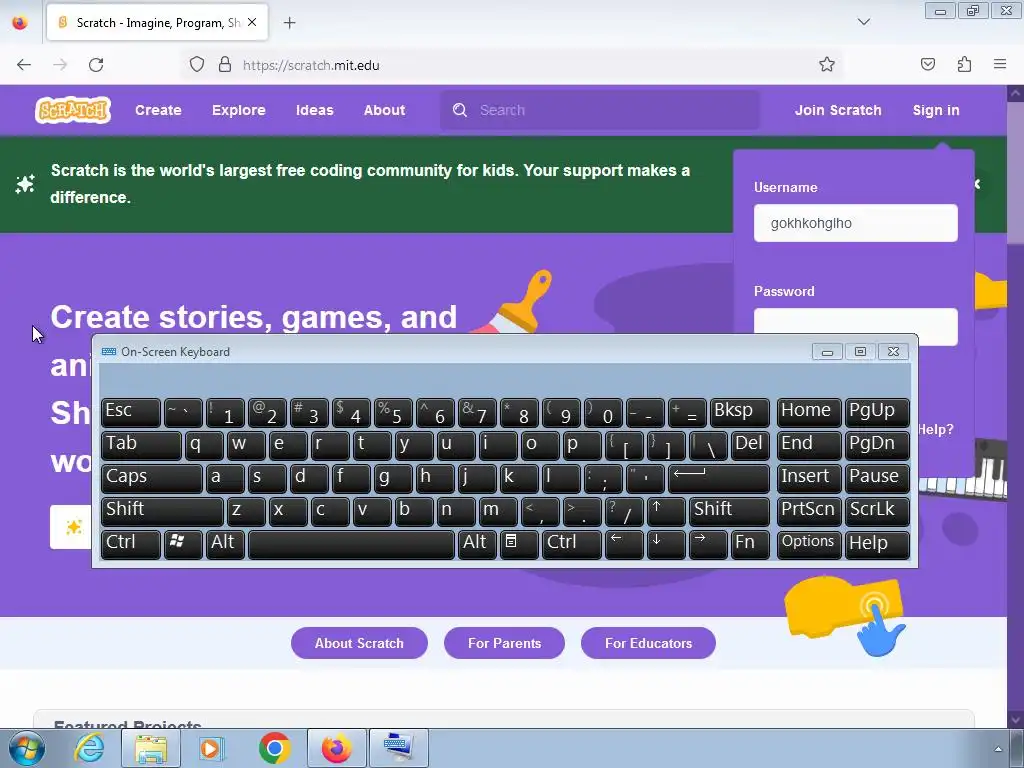Click the About Scratch button

click(x=359, y=643)
